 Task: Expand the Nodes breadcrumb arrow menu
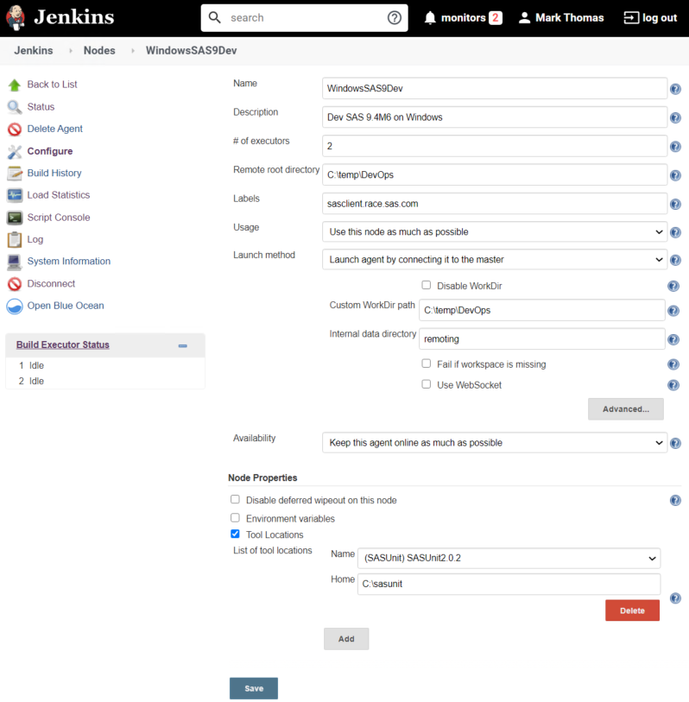(133, 51)
